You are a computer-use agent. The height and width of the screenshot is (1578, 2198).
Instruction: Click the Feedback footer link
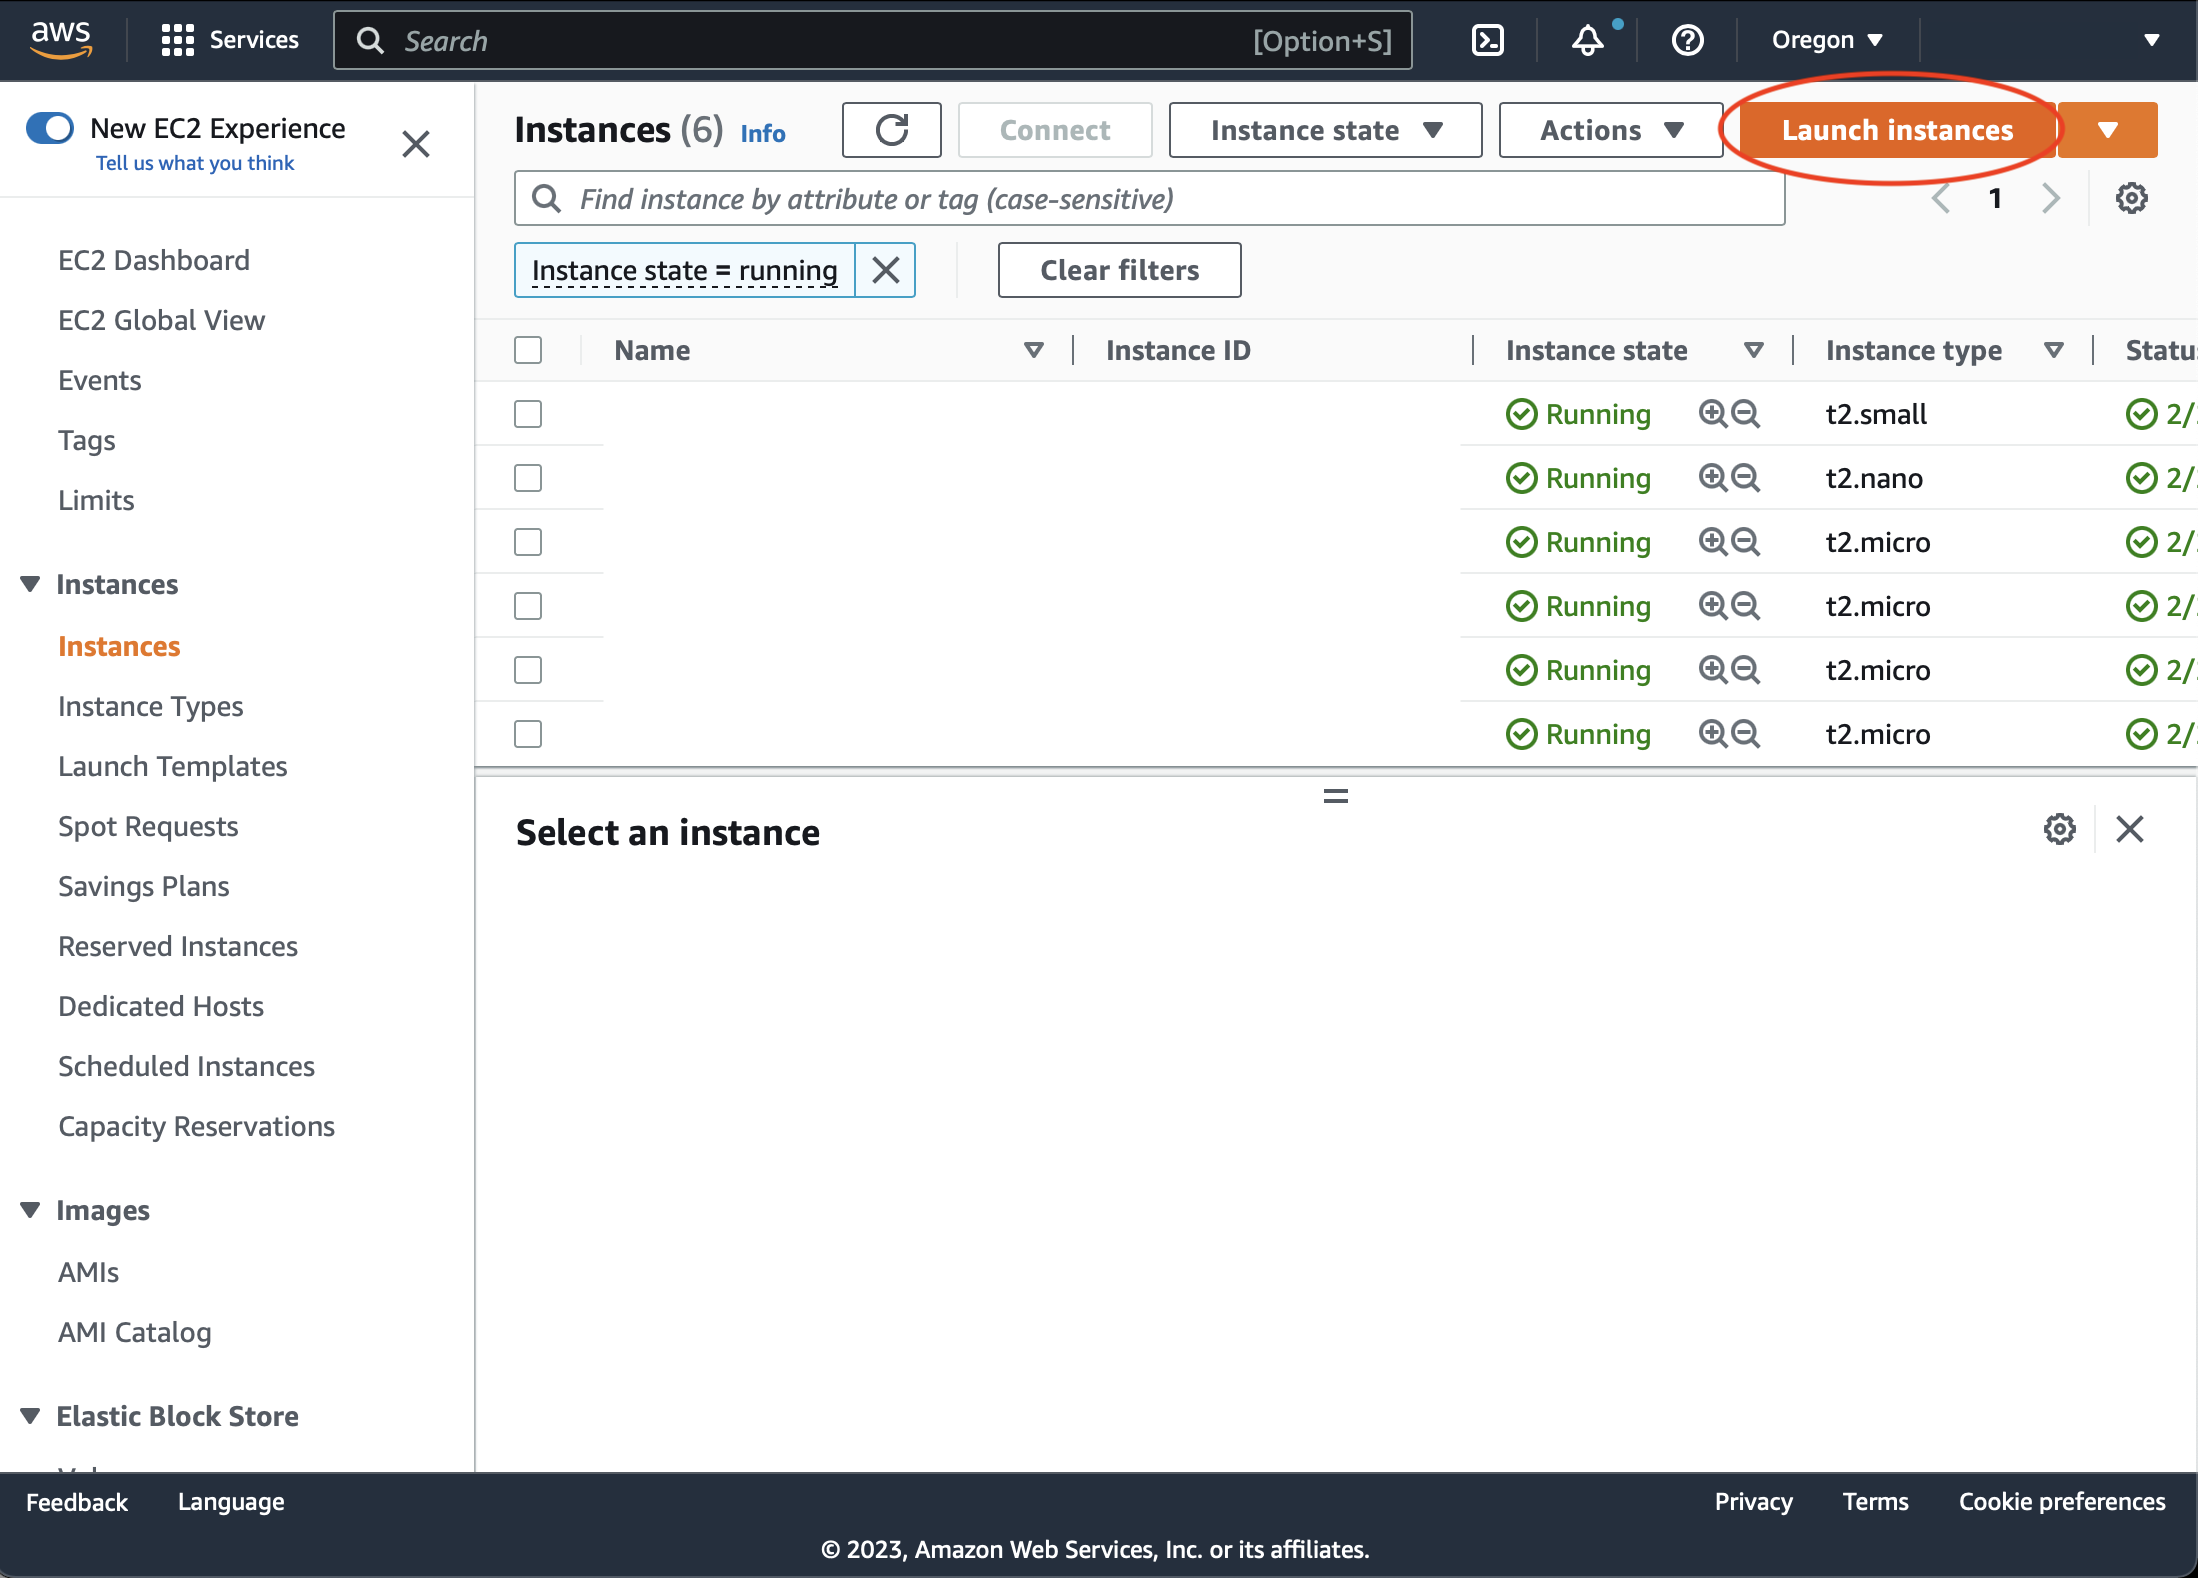pos(77,1501)
